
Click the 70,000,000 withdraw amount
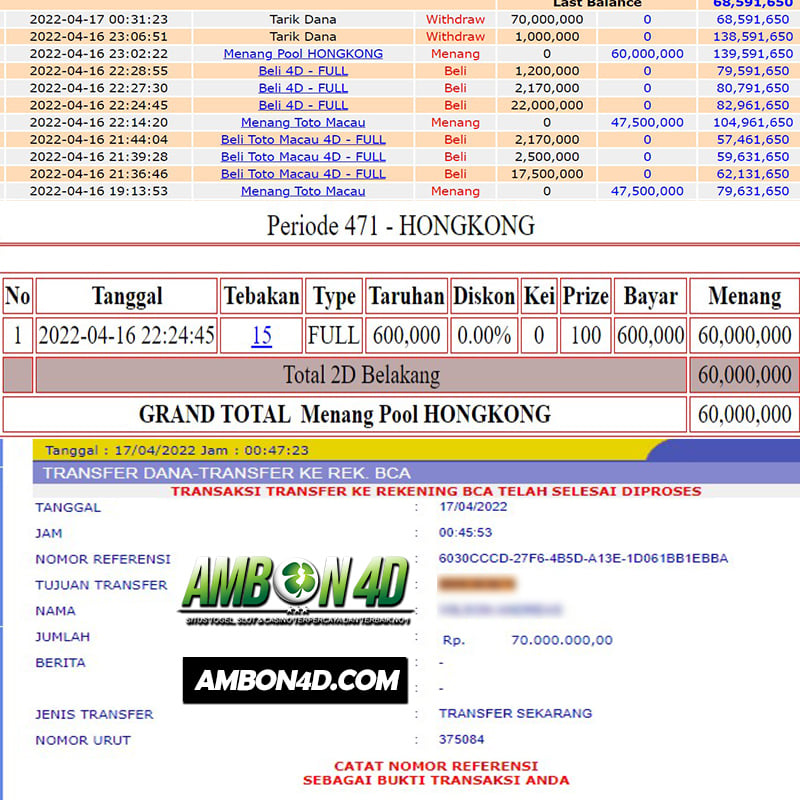click(x=547, y=19)
